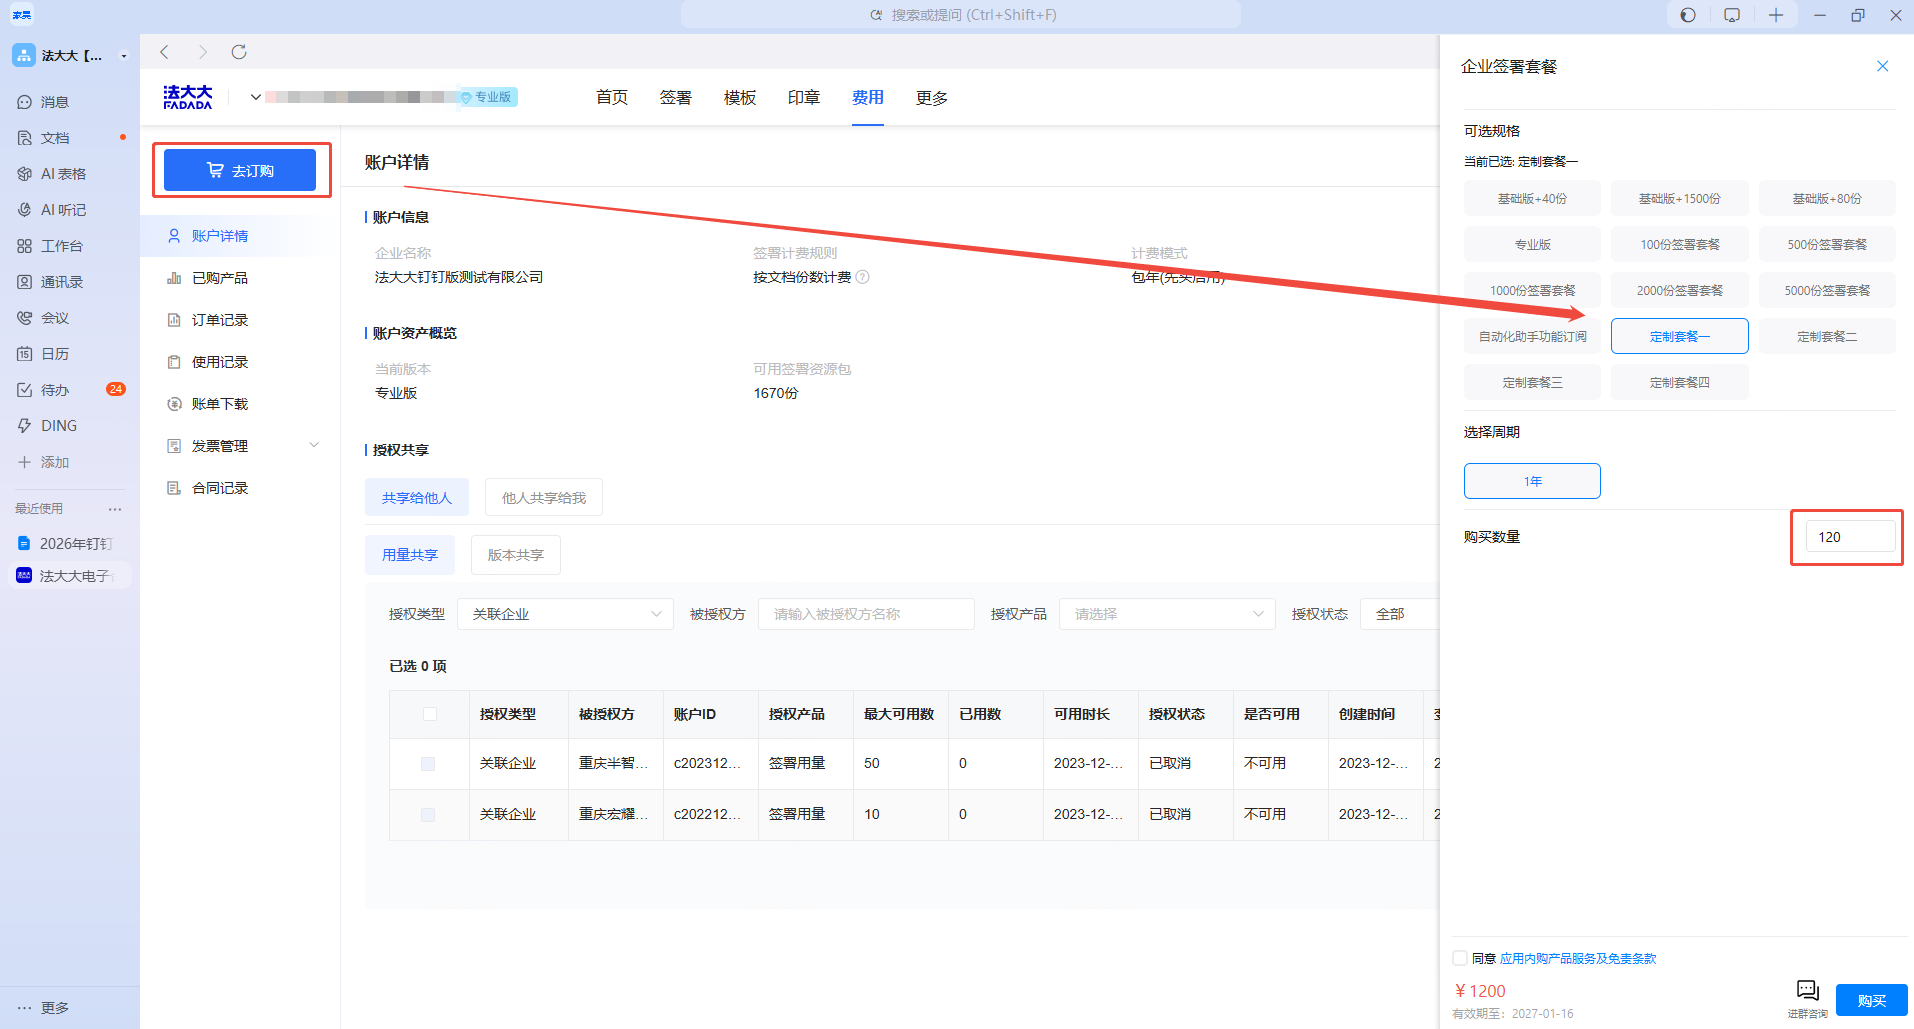Open the 应用内购产品服务及免责条款 link
1914x1029 pixels.
tap(1578, 958)
